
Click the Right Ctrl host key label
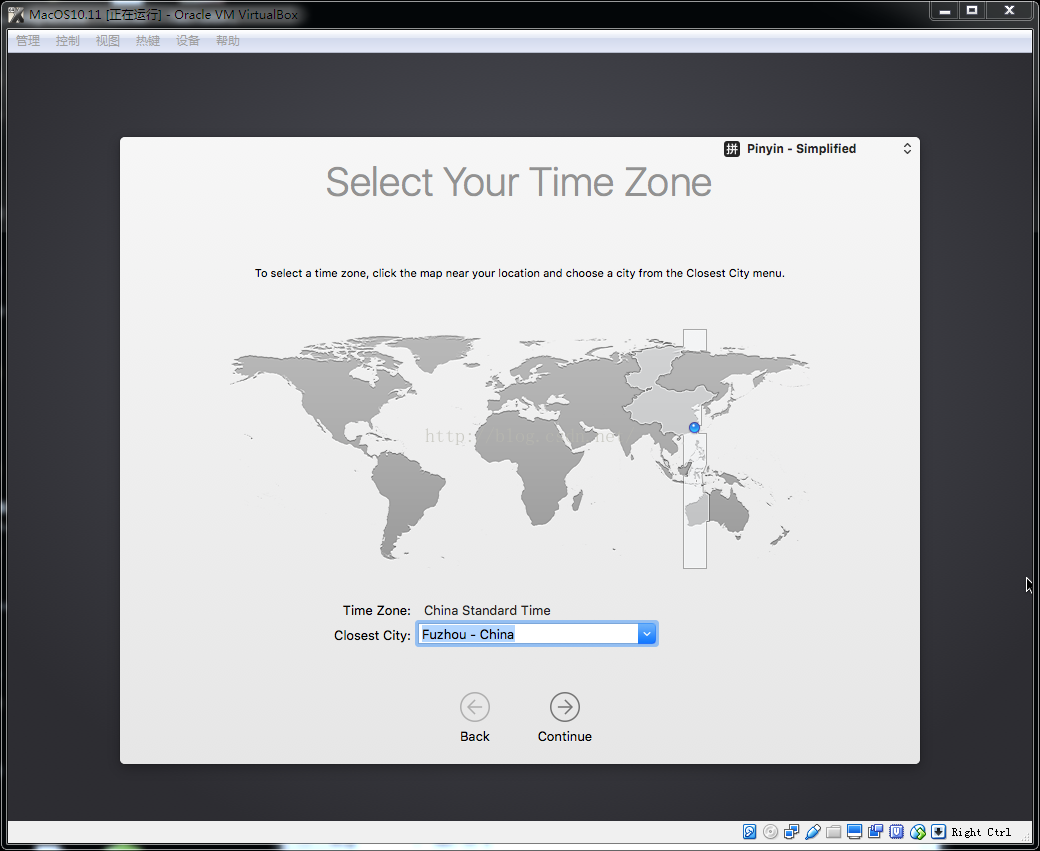pyautogui.click(x=981, y=832)
